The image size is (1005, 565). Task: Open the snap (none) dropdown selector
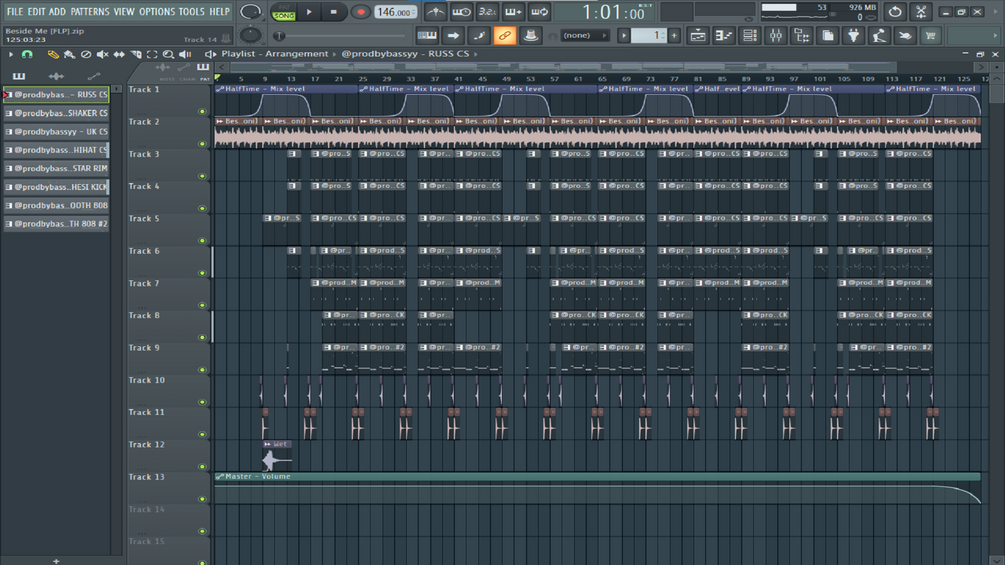(x=585, y=35)
